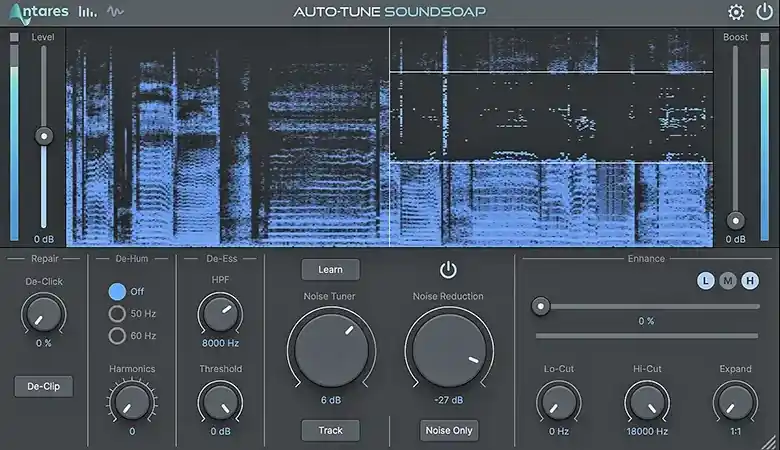The width and height of the screenshot is (780, 450).
Task: Click the Antares logo
Action: point(39,13)
